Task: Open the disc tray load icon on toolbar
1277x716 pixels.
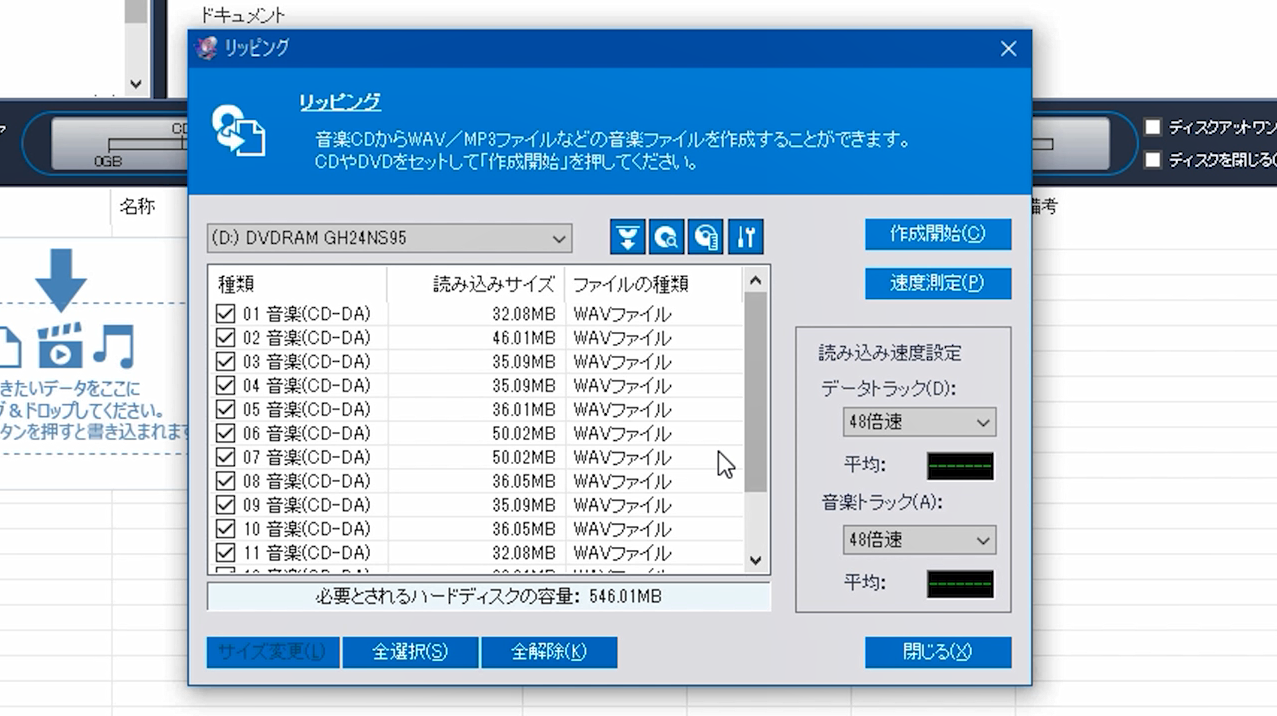Action: pyautogui.click(x=627, y=237)
